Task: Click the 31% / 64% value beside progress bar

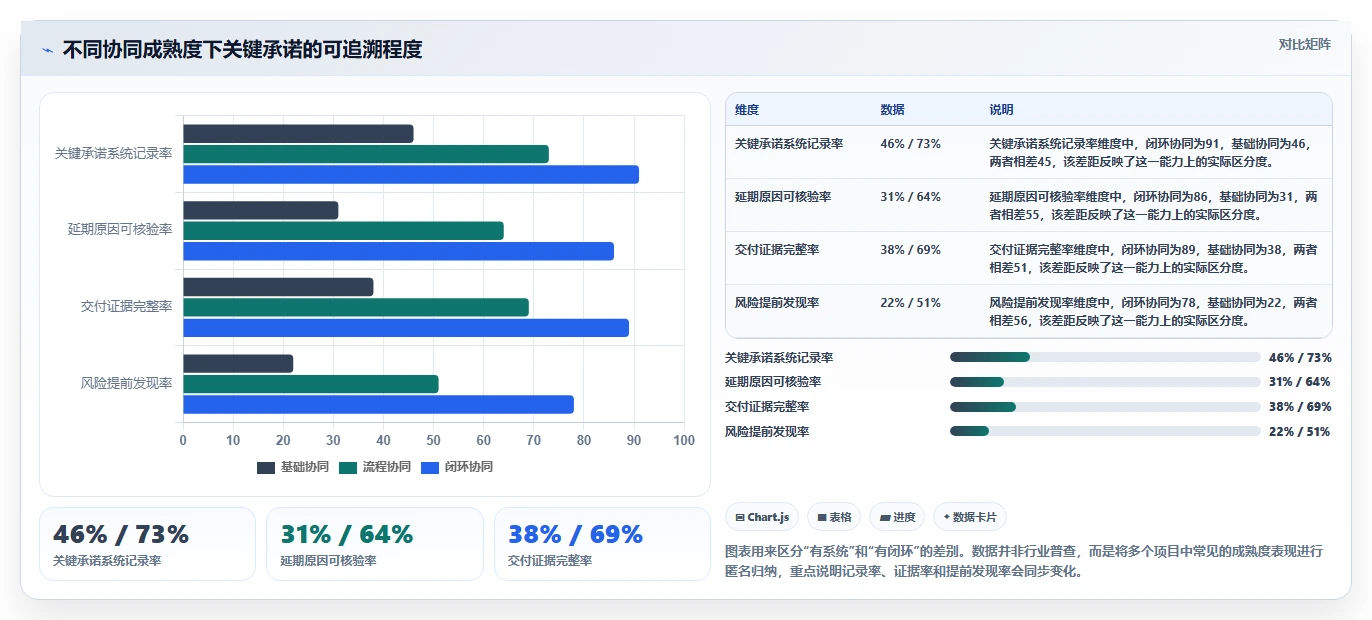Action: point(1300,382)
